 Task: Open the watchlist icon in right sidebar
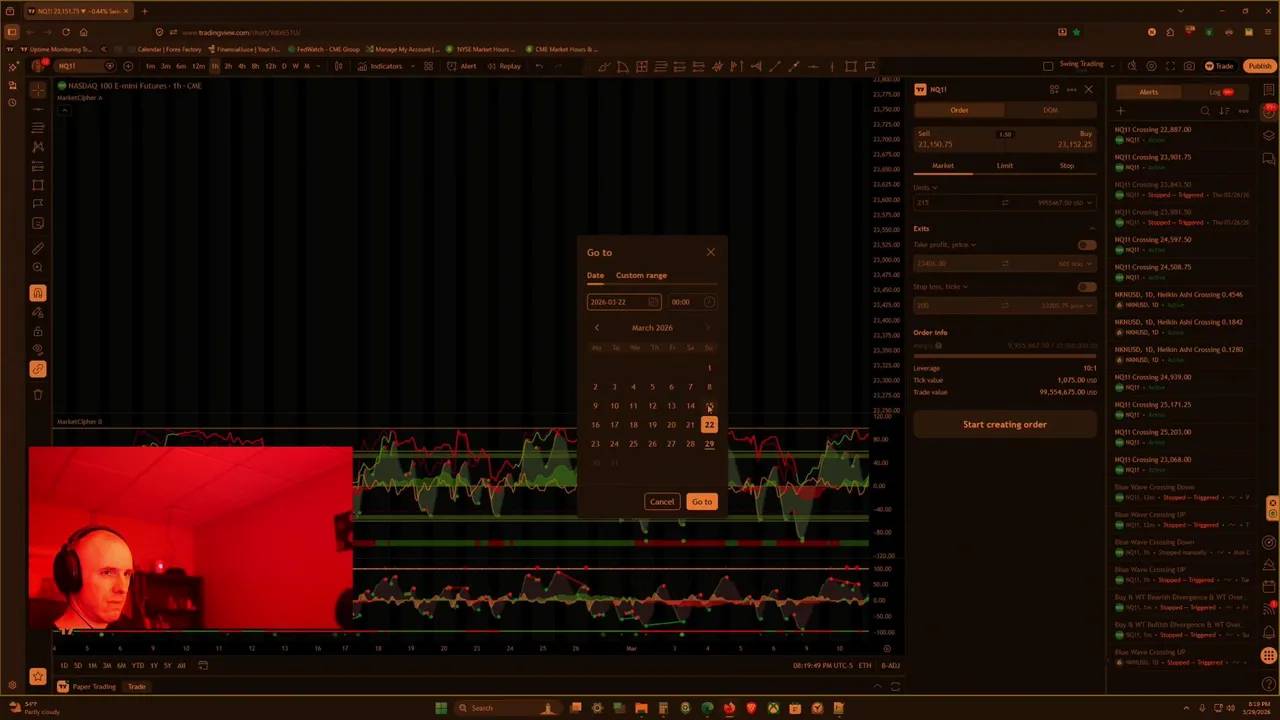tap(1269, 90)
